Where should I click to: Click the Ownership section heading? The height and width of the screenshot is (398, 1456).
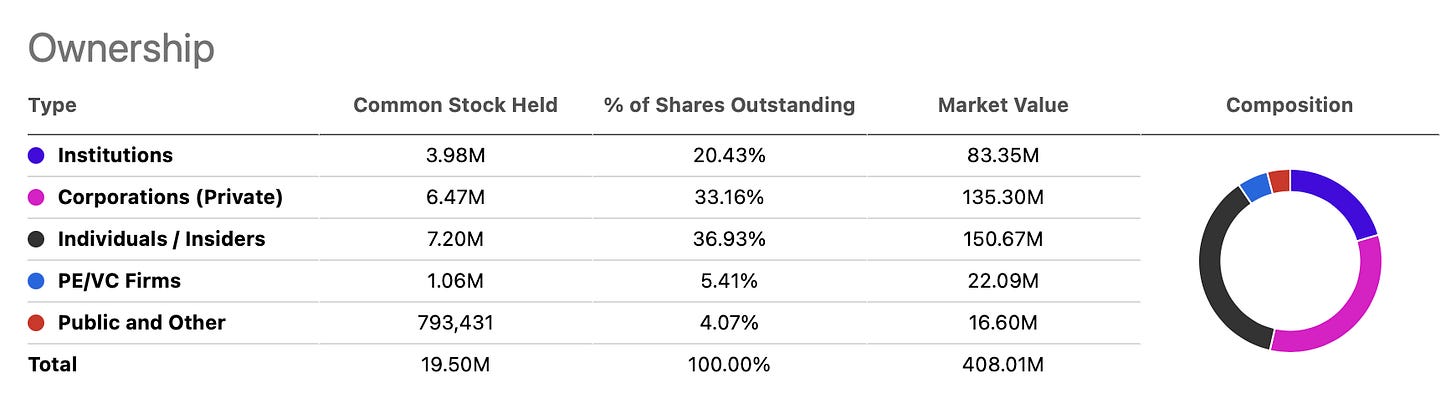coord(121,49)
